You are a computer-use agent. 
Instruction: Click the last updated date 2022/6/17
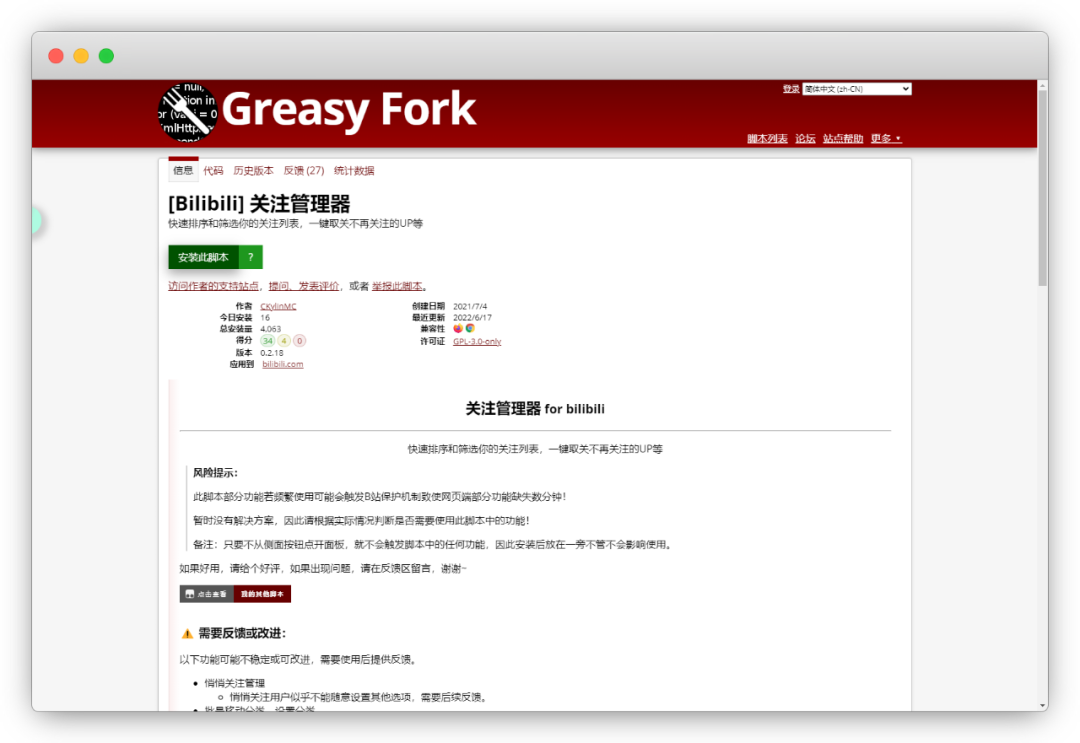[x=472, y=318]
